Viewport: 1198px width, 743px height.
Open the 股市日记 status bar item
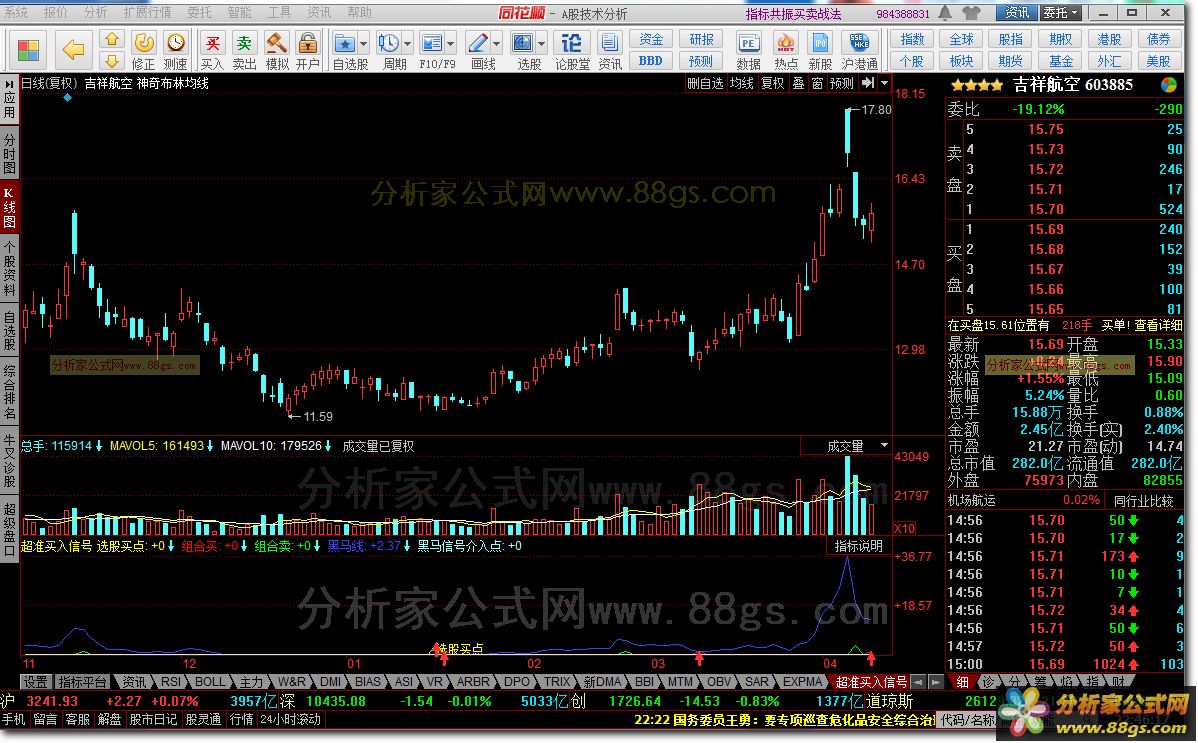153,719
